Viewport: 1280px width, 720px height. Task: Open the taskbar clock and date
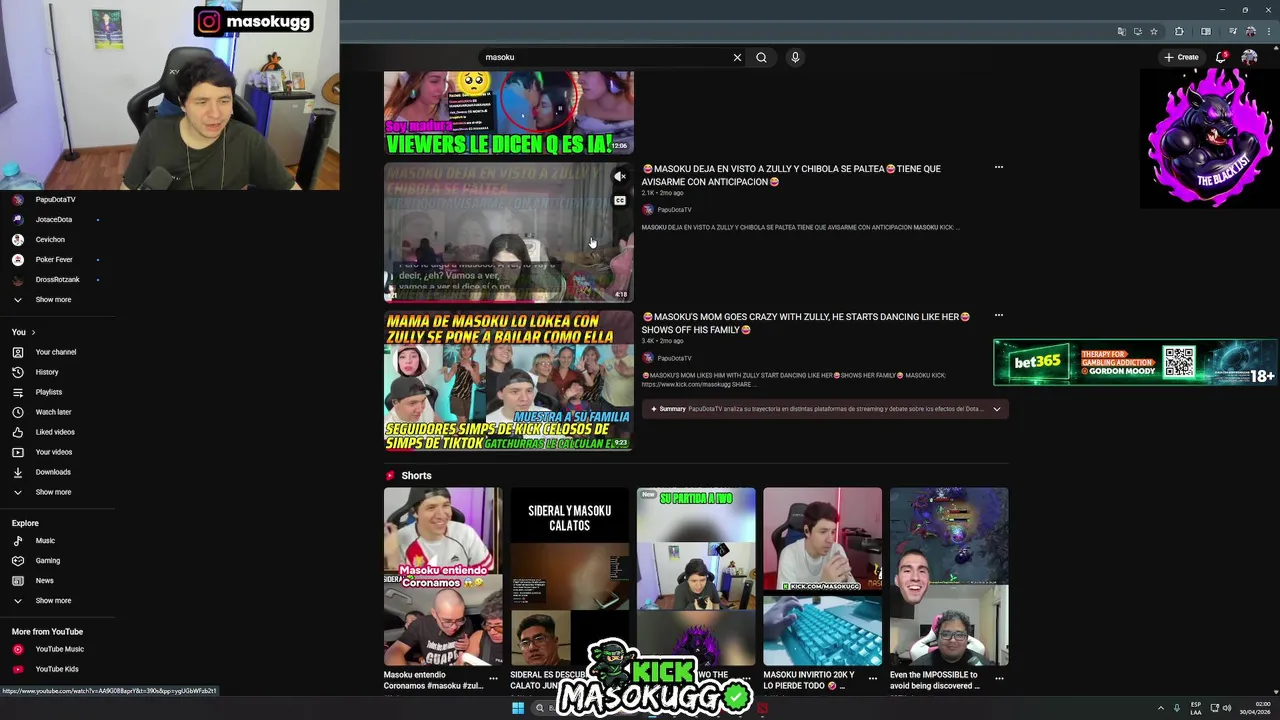(x=1255, y=708)
